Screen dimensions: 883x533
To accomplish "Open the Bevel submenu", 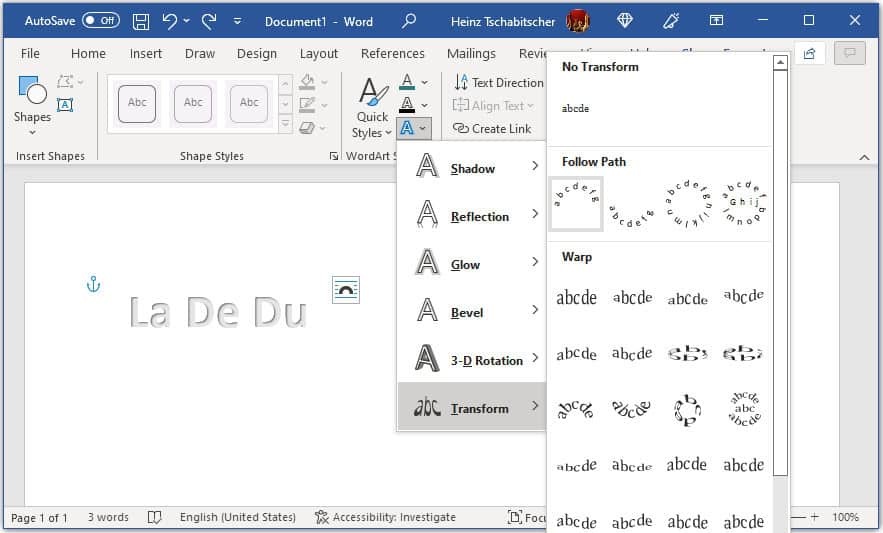I will (x=472, y=312).
